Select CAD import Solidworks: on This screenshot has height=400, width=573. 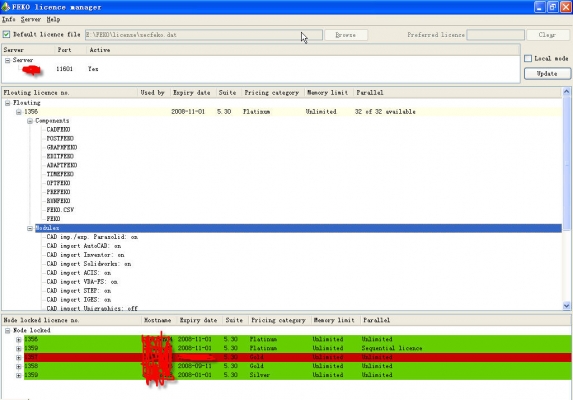[89, 264]
